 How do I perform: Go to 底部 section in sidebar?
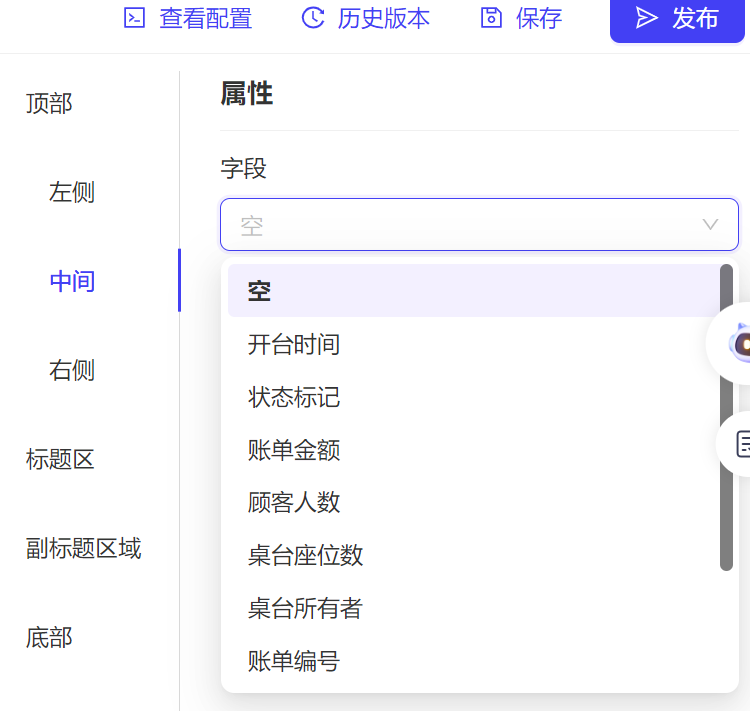point(49,637)
